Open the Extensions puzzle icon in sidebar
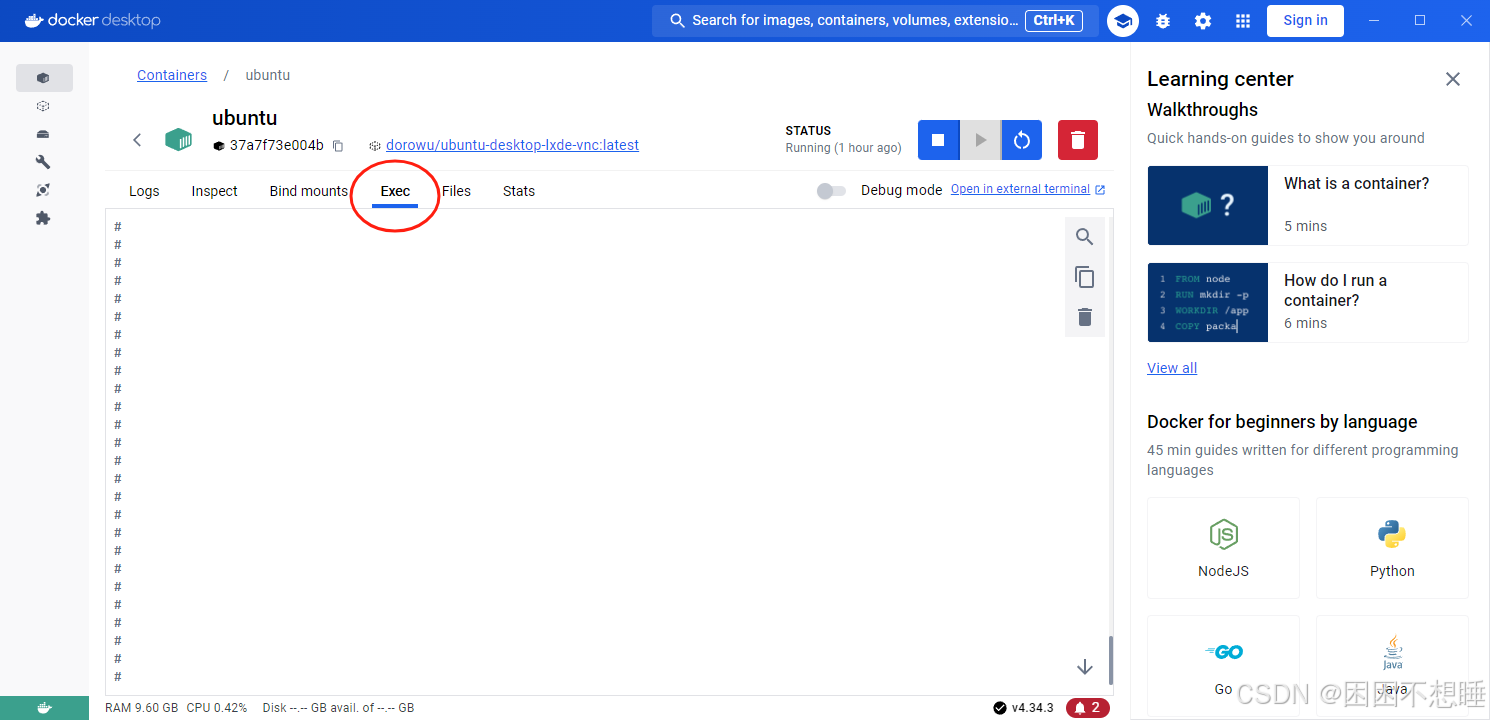Screen dimensions: 1490x720 pos(43,218)
